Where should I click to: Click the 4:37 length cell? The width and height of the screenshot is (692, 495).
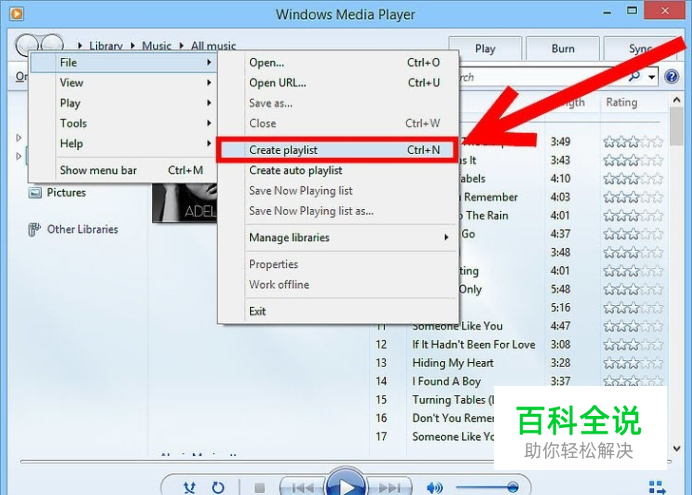point(560,234)
